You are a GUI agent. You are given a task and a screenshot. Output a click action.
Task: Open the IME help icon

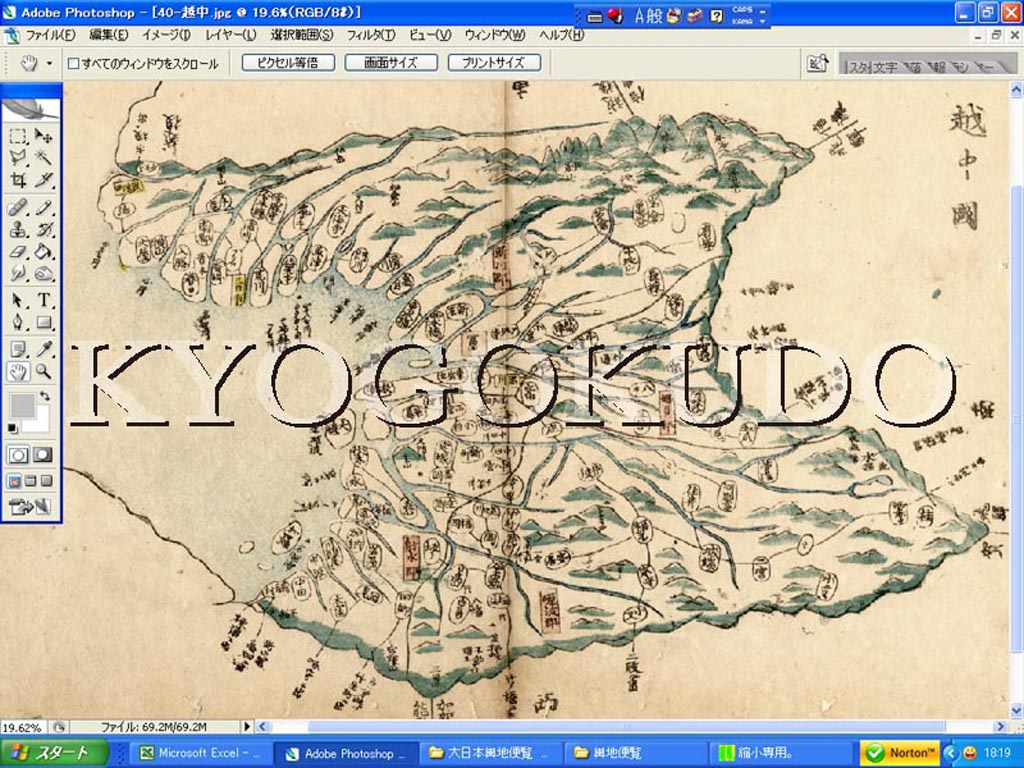tap(716, 16)
